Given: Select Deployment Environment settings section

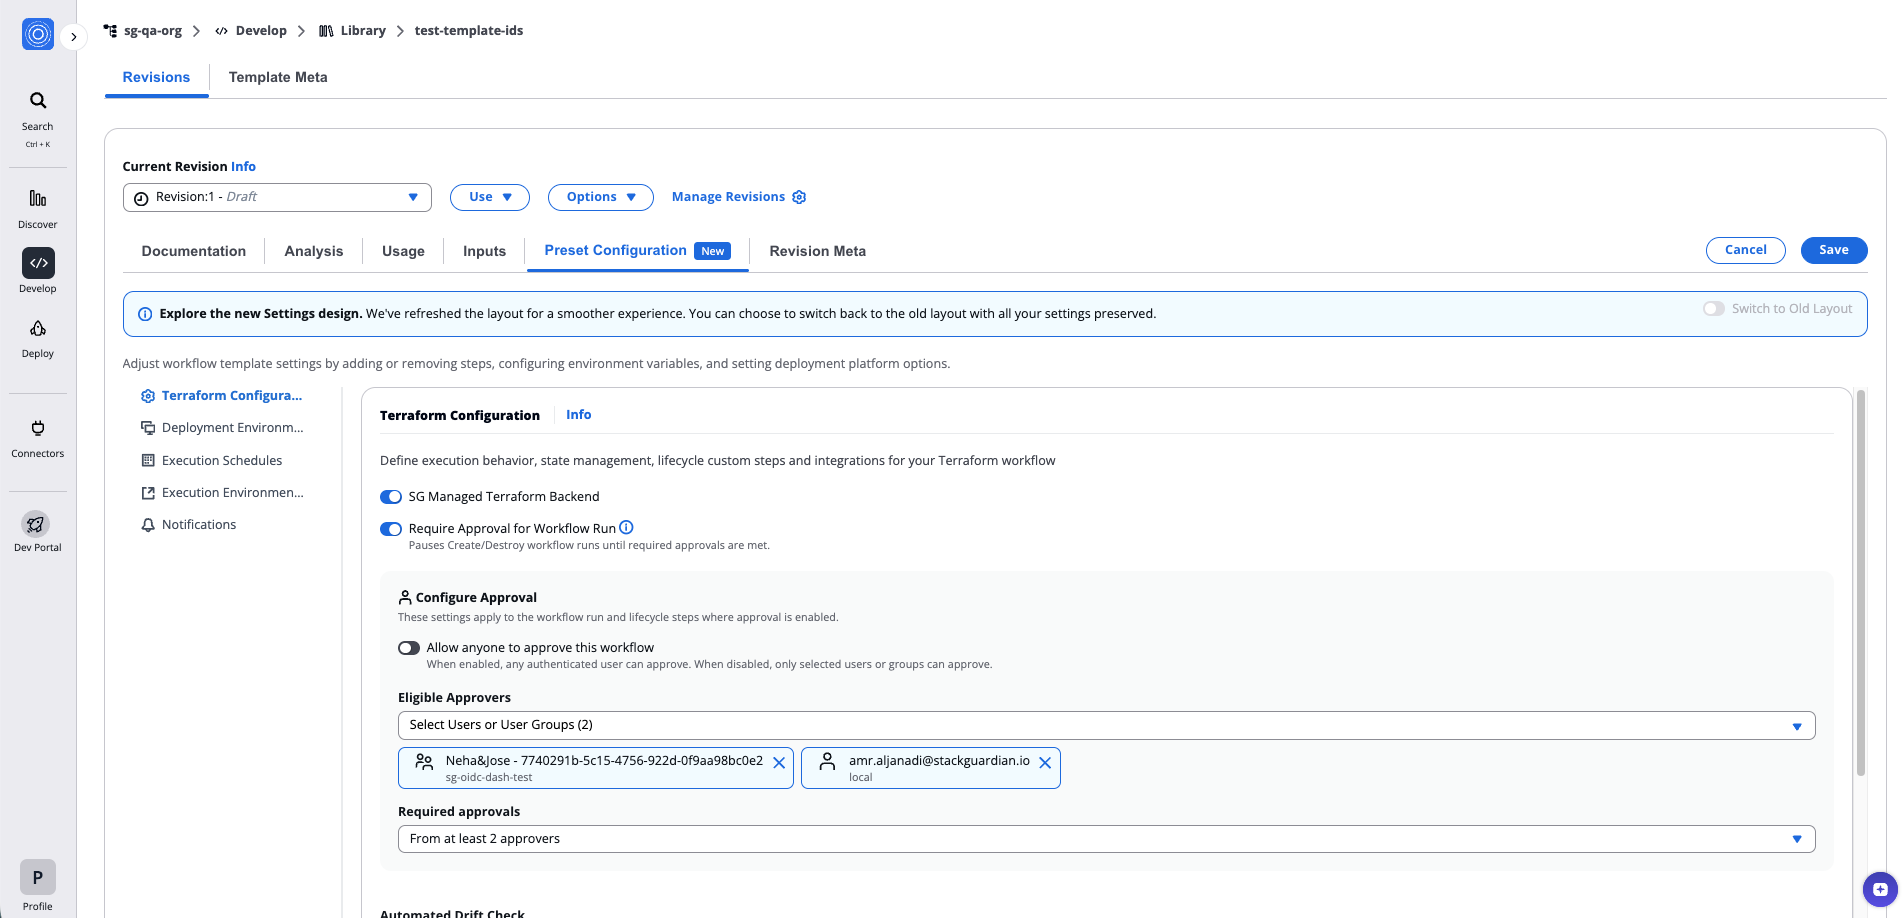Looking at the screenshot, I should click(232, 427).
